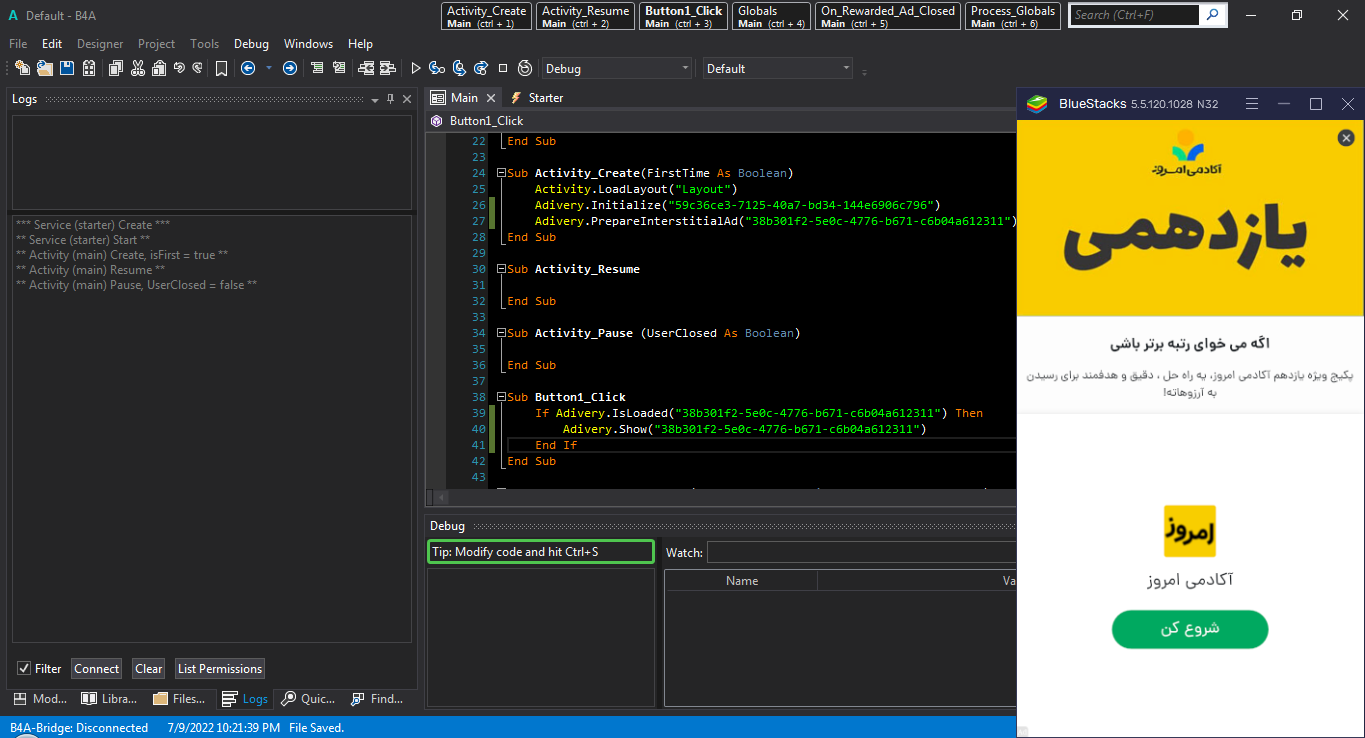Viewport: 1365px width, 738px height.
Task: Collapse the Activity_Create sub fold marker
Action: pos(499,173)
